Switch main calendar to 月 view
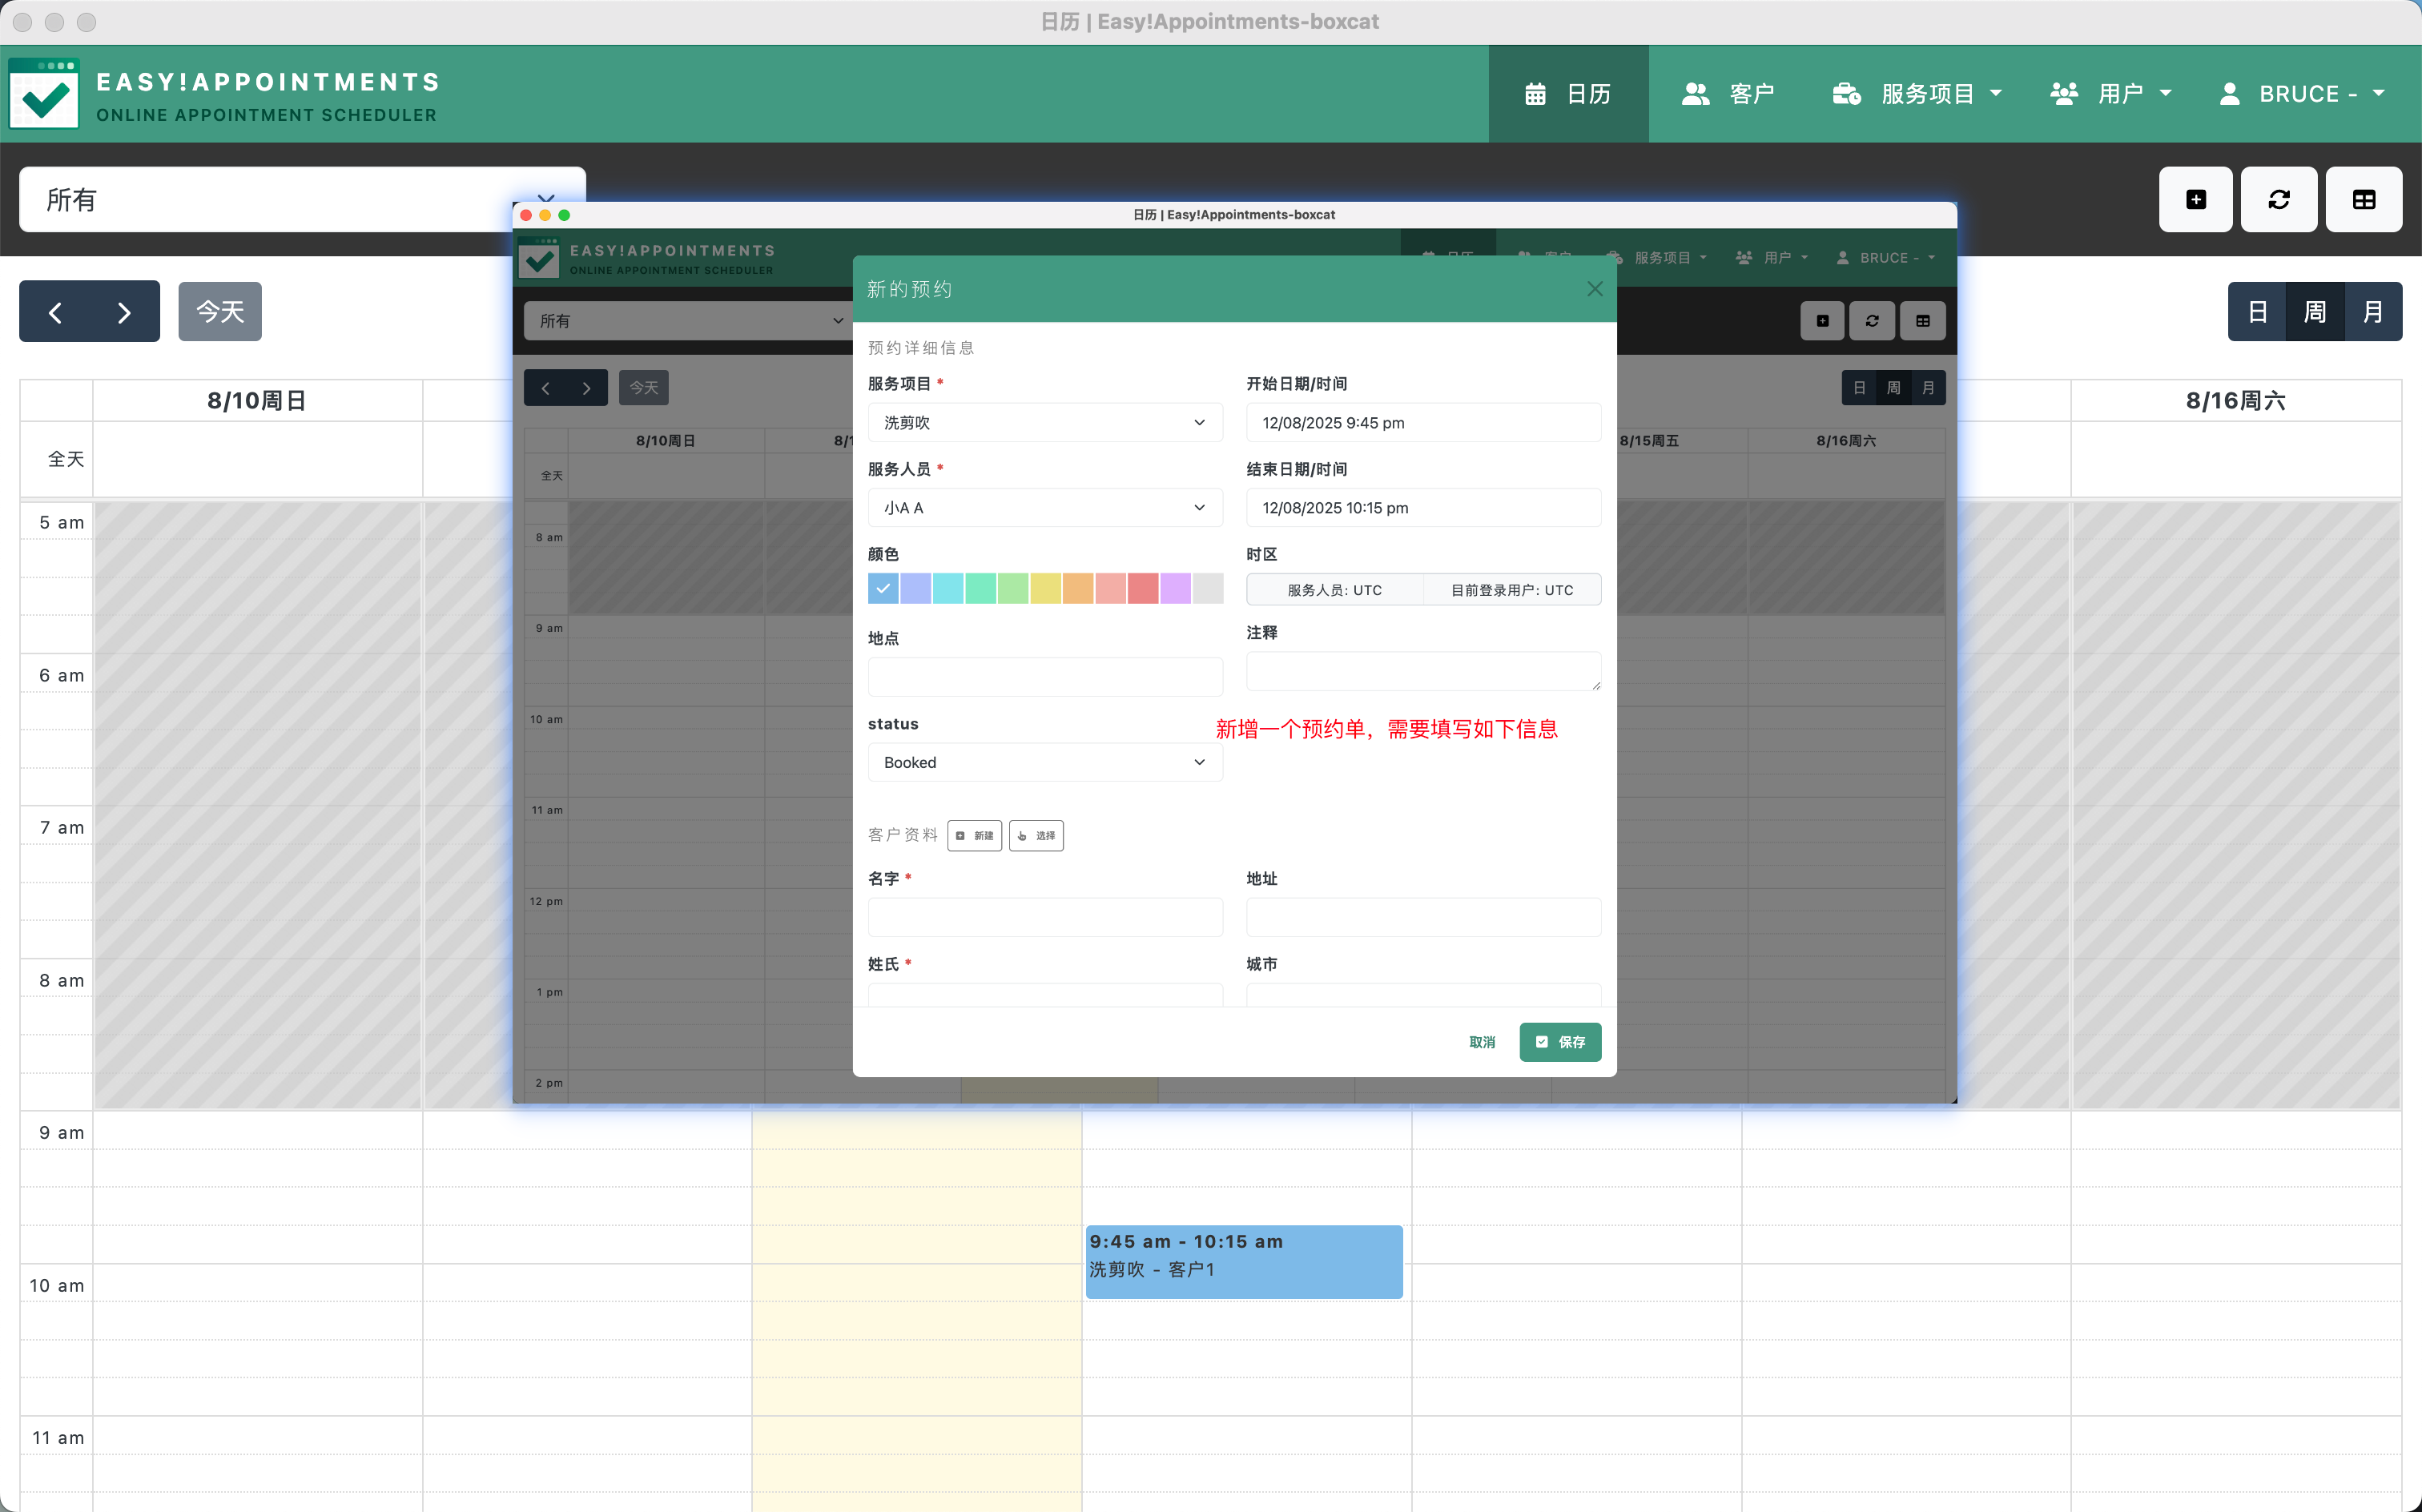The width and height of the screenshot is (2422, 1512). [x=2373, y=312]
